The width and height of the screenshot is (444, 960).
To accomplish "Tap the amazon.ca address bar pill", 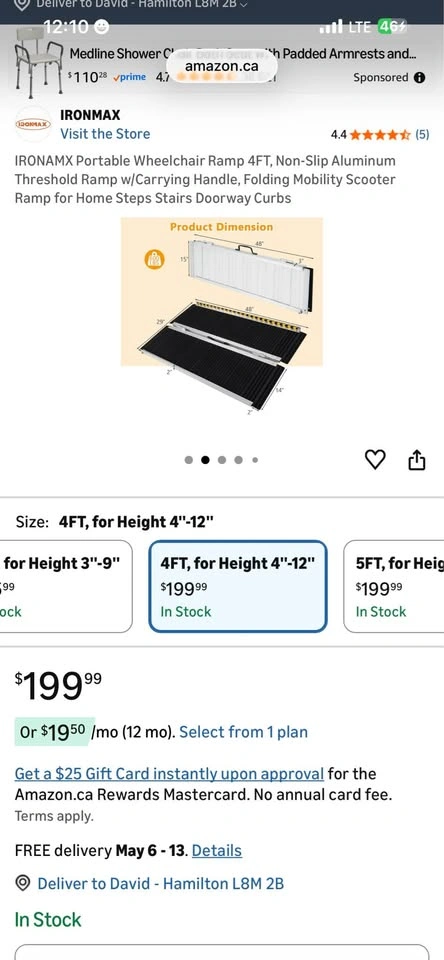I will pyautogui.click(x=221, y=66).
